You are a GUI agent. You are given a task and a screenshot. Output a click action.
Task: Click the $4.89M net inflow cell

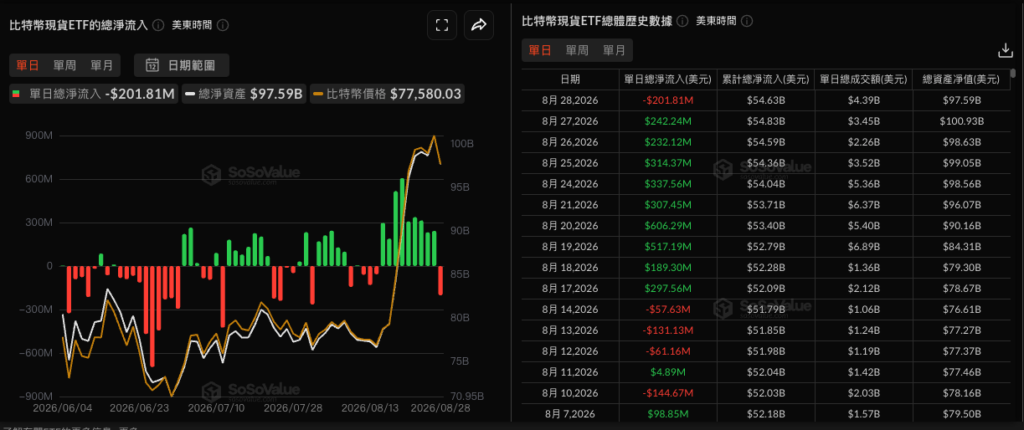[x=667, y=371]
